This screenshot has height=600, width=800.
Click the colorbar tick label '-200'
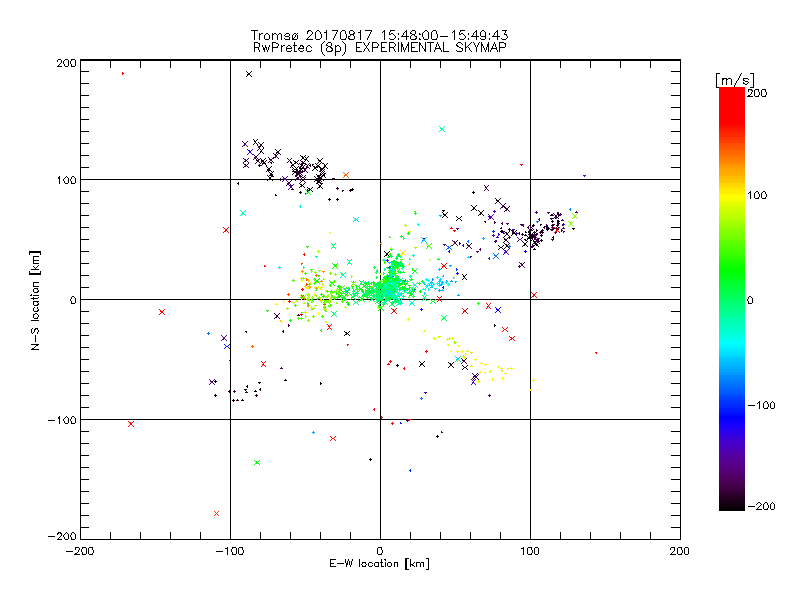point(761,506)
